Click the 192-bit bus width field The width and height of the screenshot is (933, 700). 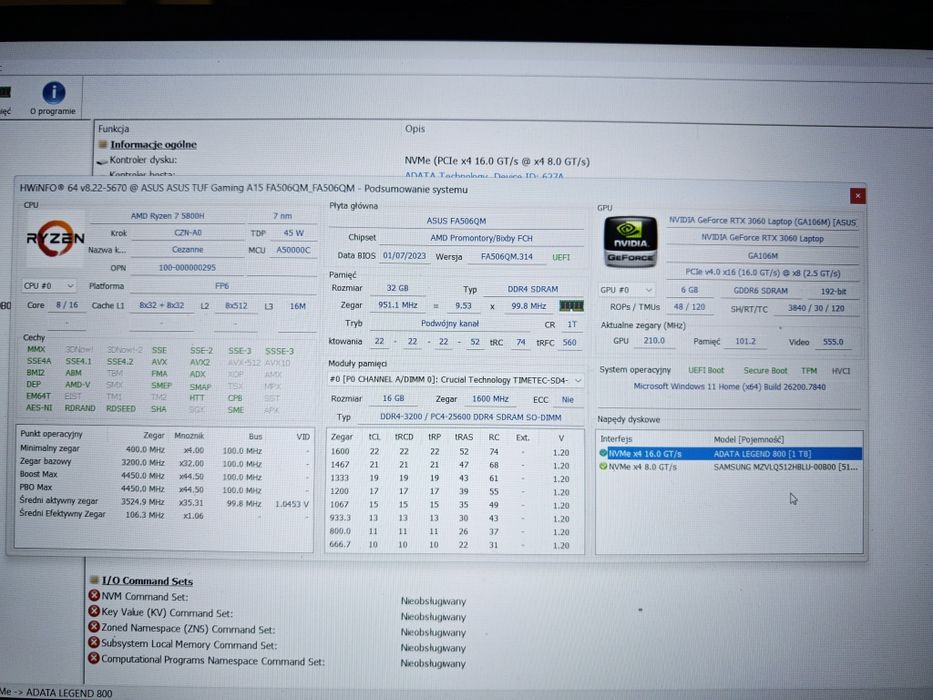pyautogui.click(x=833, y=292)
